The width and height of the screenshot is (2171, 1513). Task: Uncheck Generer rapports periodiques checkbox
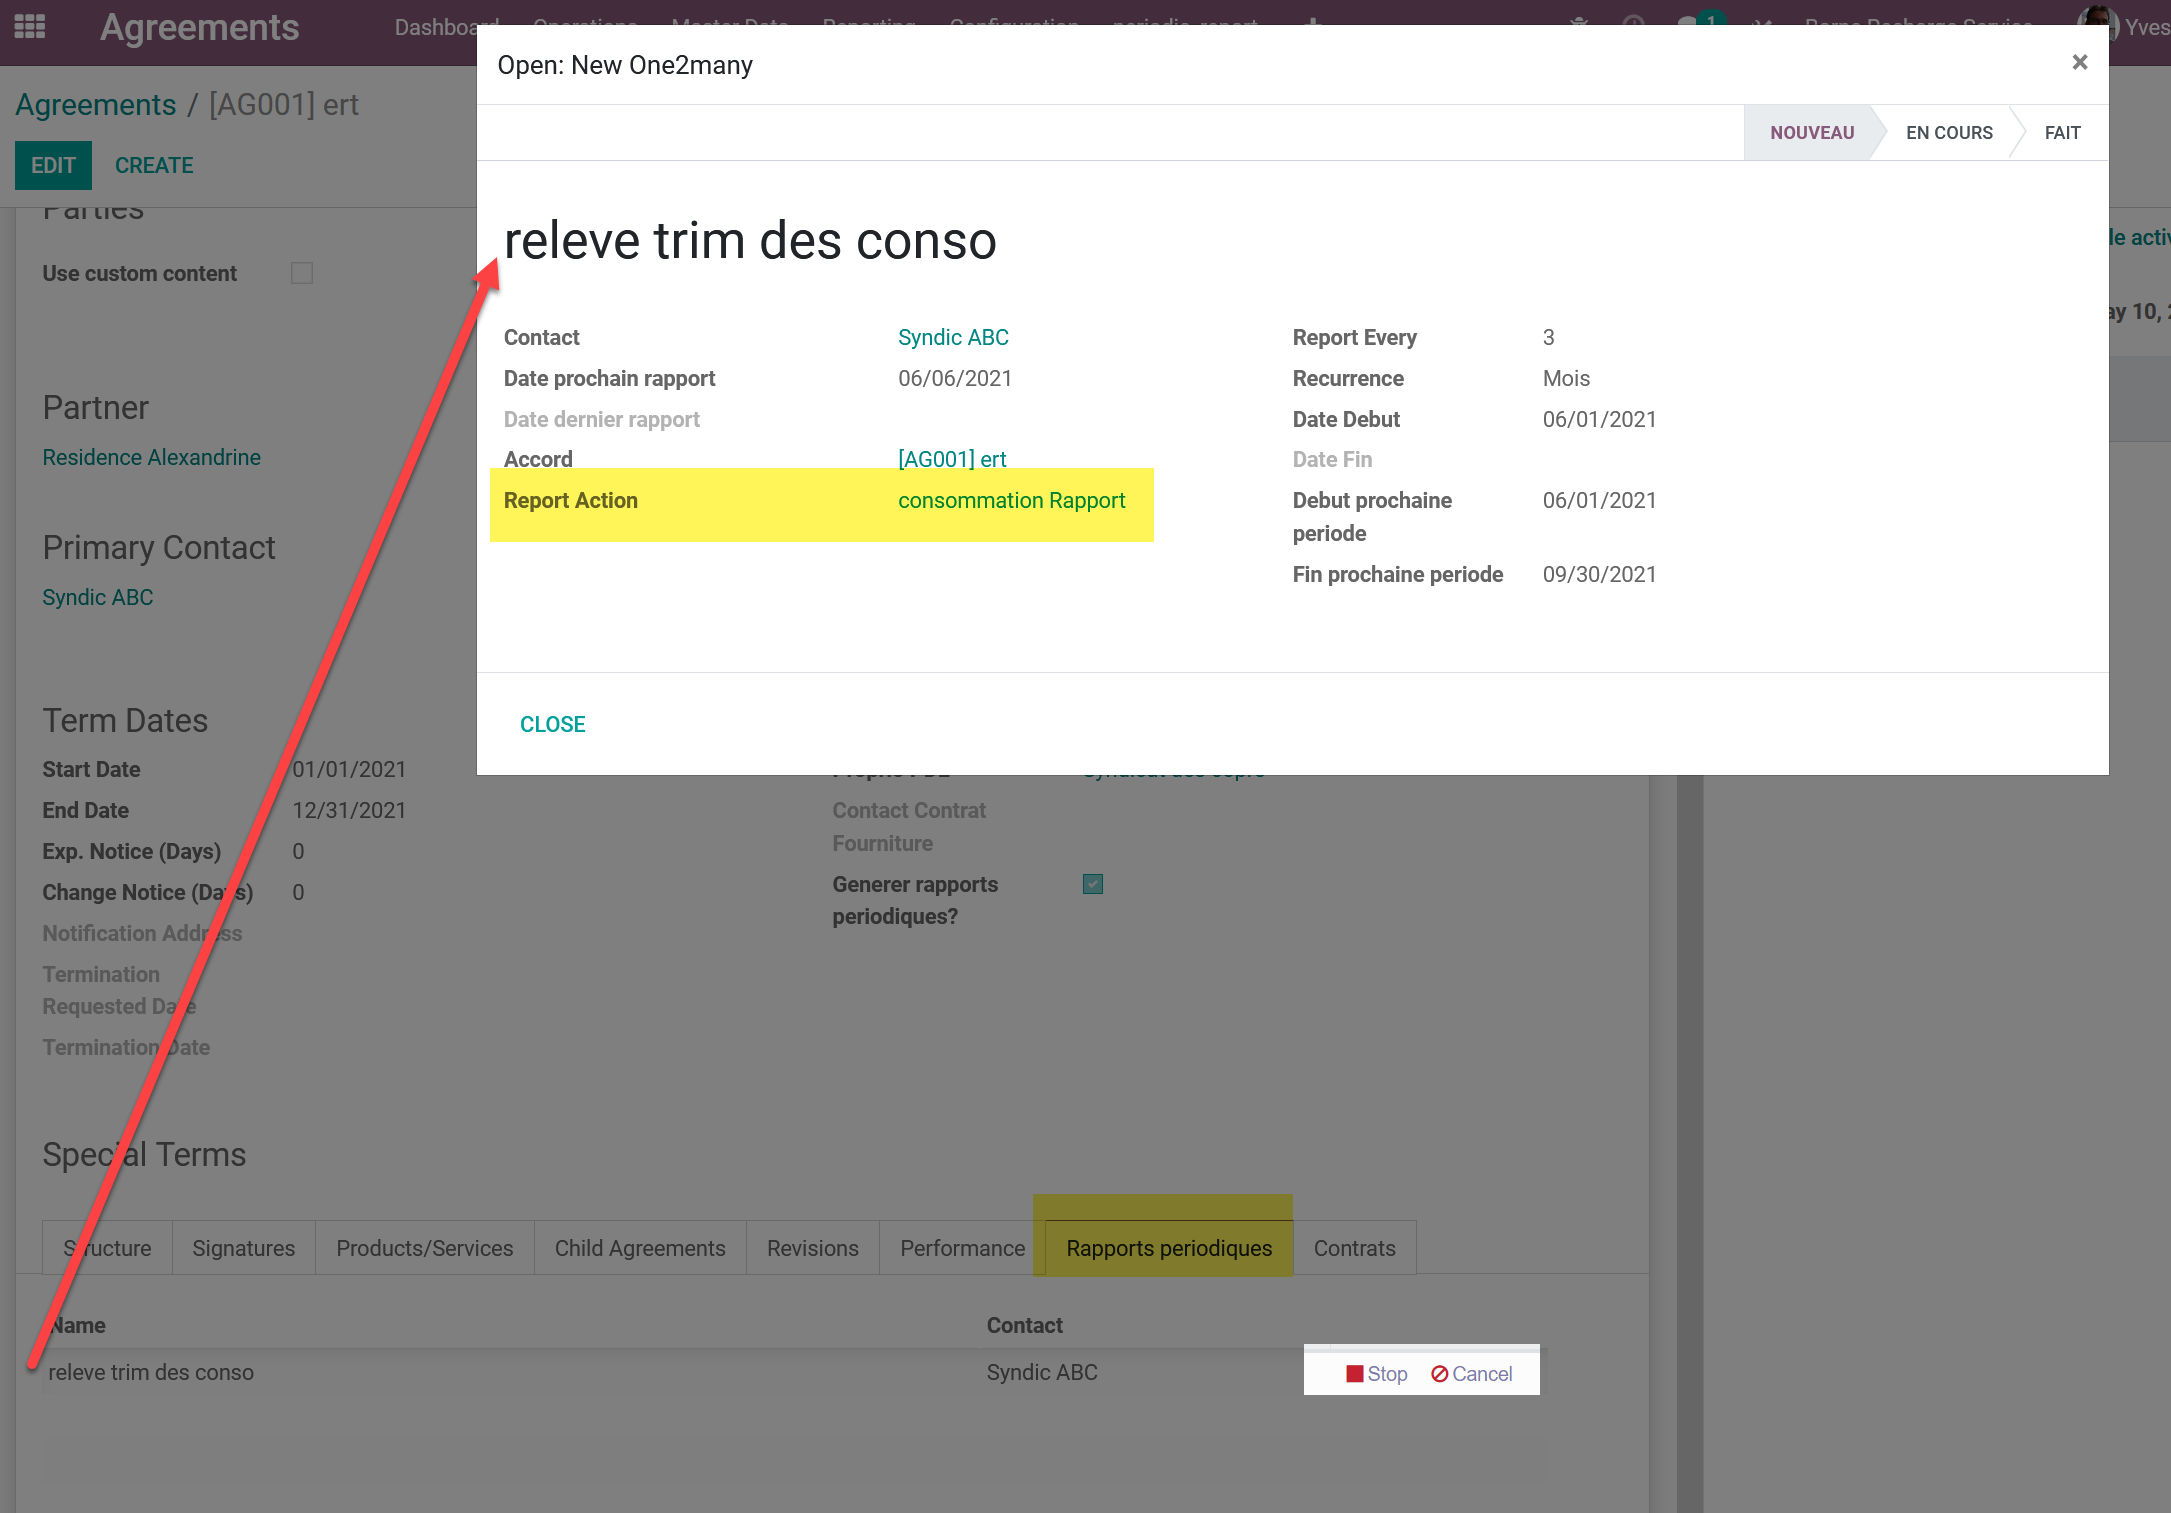coord(1093,884)
